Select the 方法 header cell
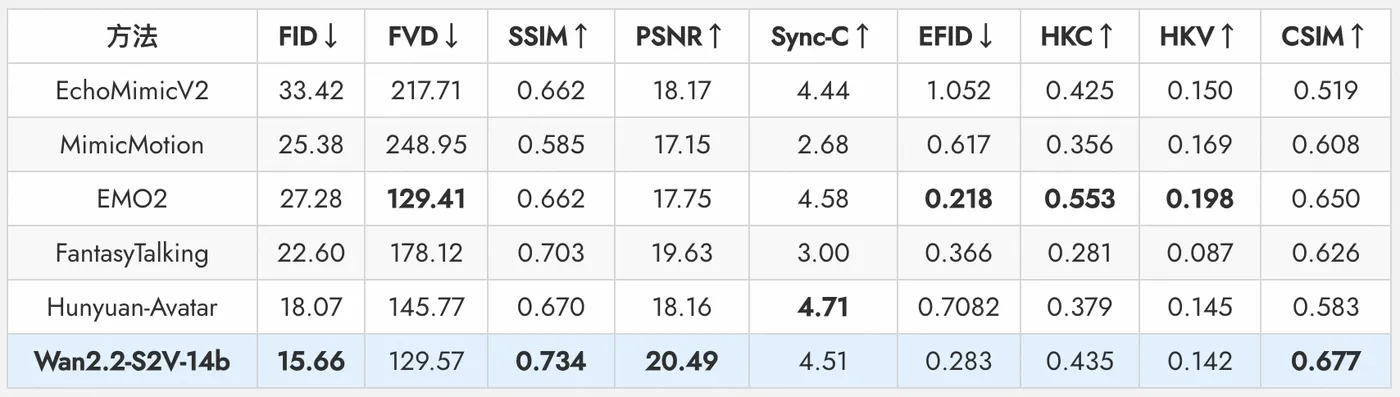The image size is (1400, 397). pos(132,37)
